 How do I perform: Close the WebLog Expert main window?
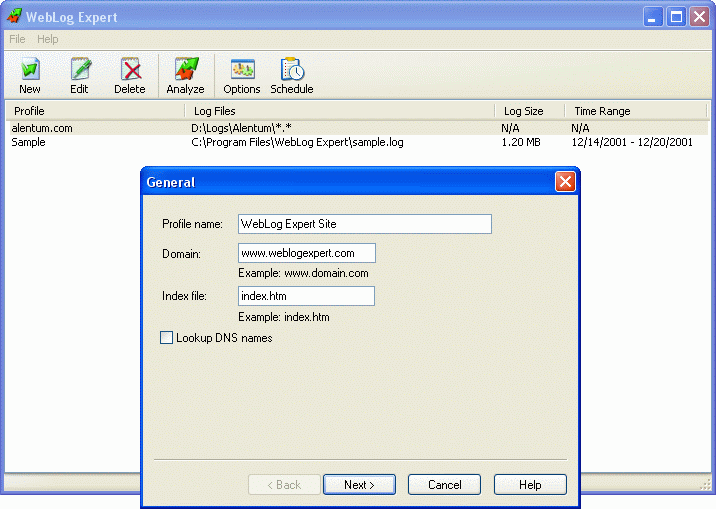click(699, 17)
